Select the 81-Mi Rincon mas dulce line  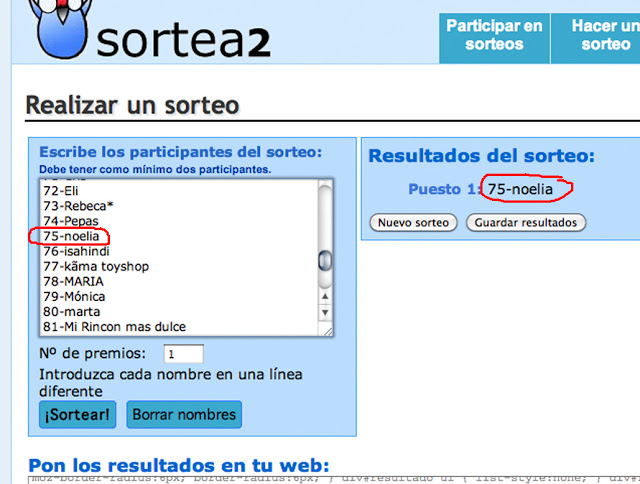(114, 326)
